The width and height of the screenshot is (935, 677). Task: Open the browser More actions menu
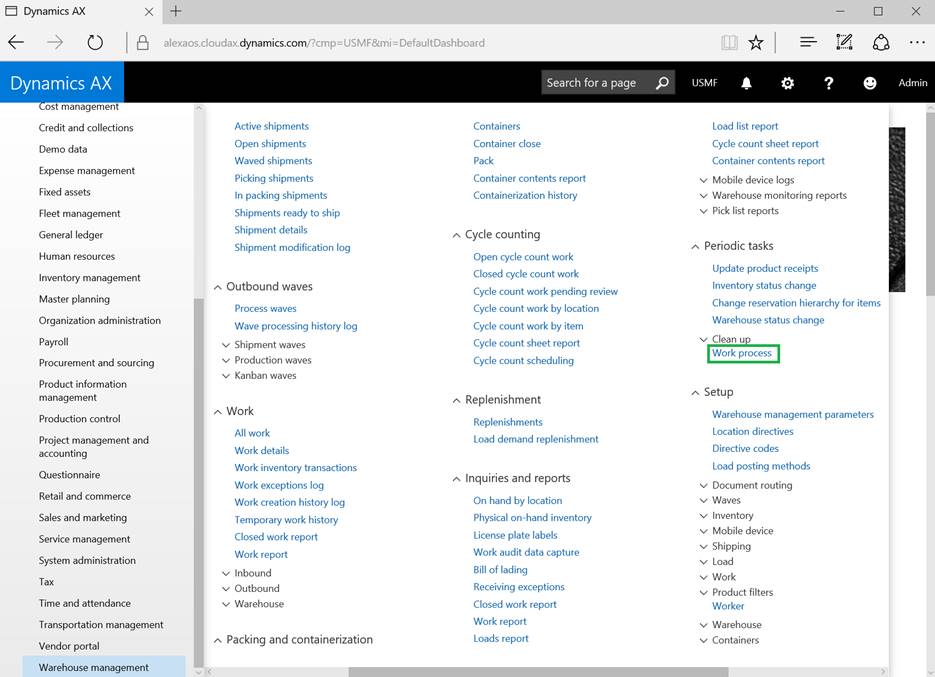point(917,42)
